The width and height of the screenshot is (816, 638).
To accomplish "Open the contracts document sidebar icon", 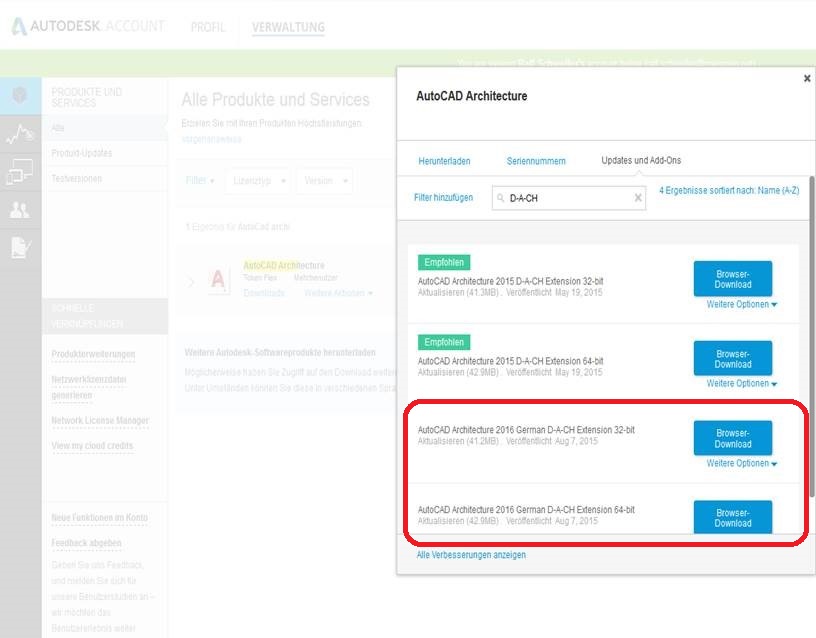I will pyautogui.click(x=21, y=247).
